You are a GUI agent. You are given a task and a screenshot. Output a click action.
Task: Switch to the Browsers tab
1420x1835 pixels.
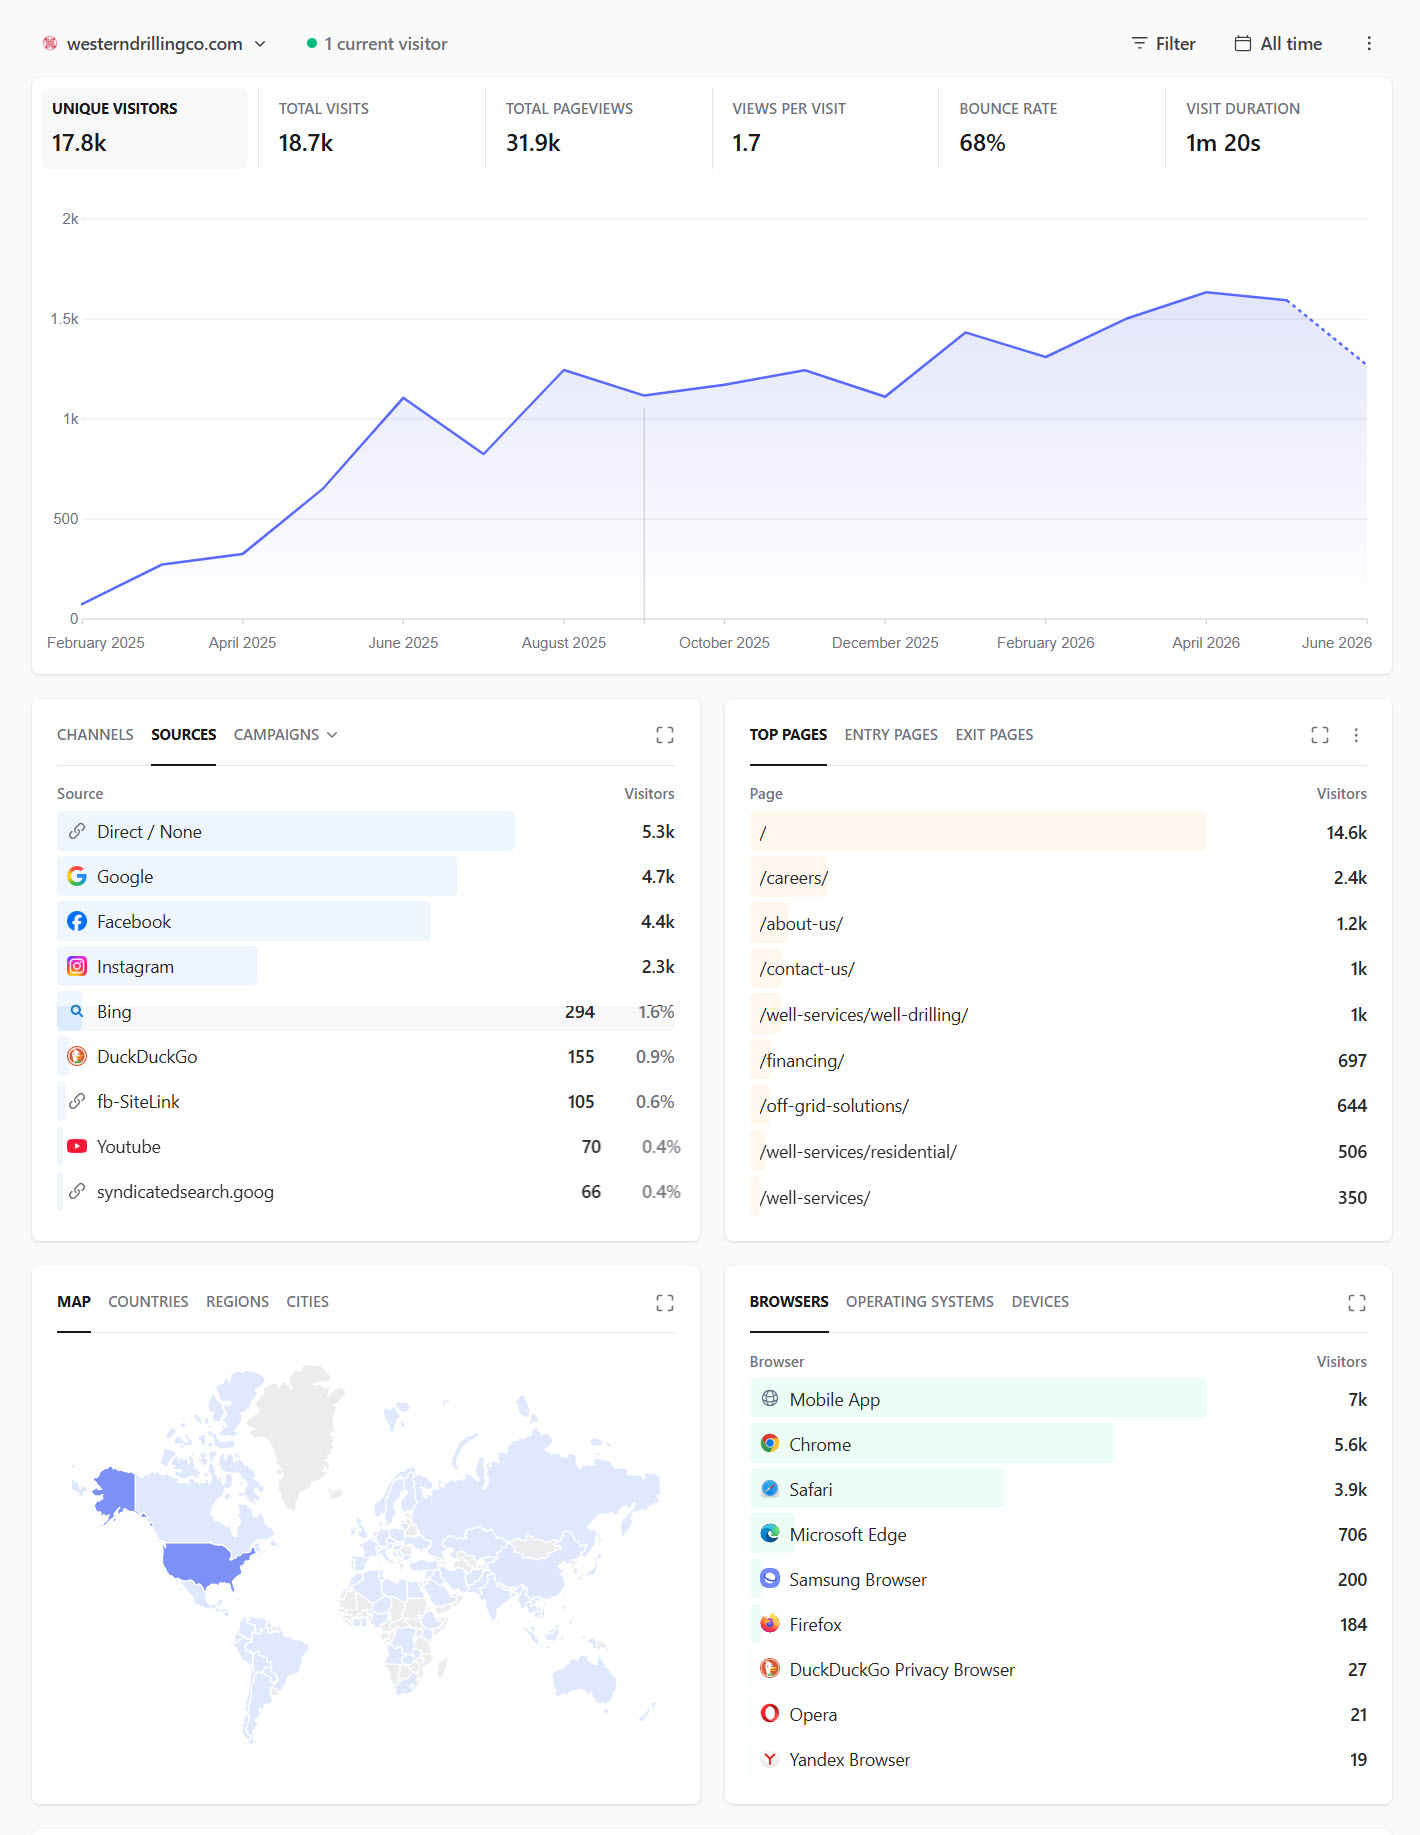pos(789,1302)
